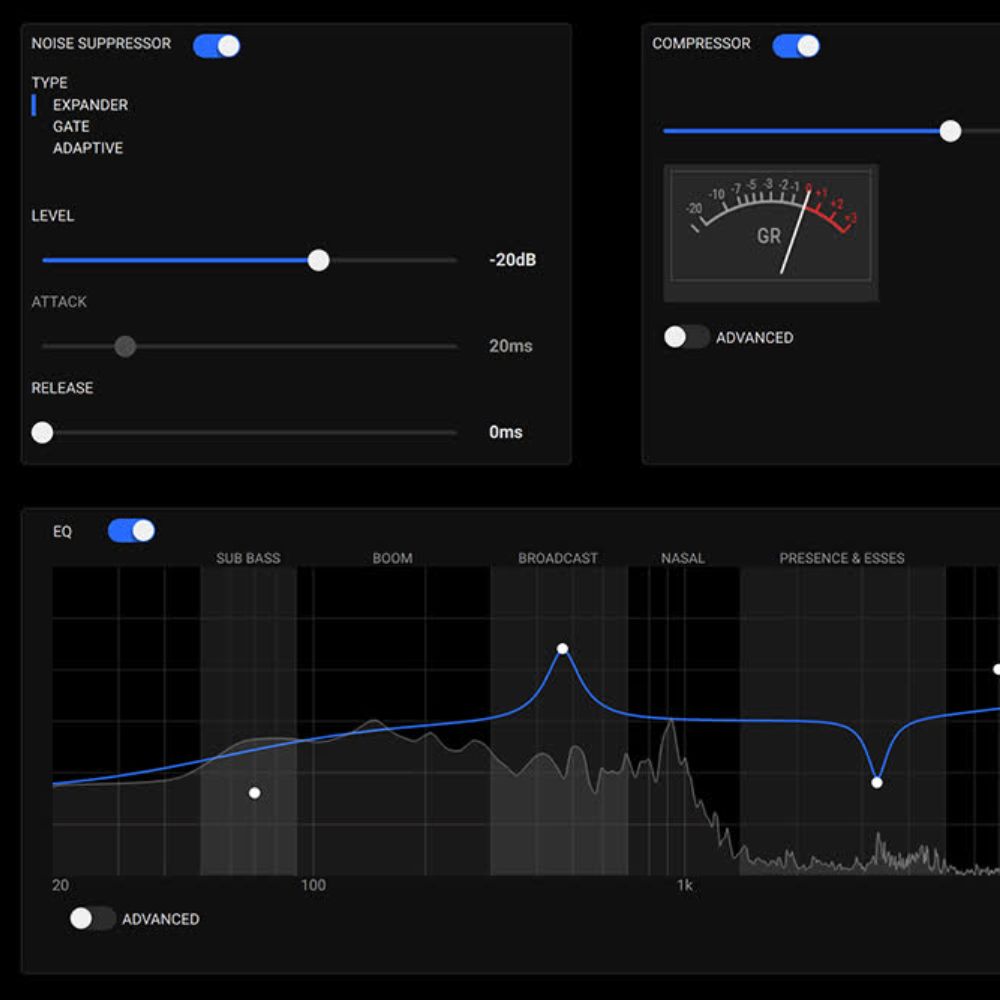1000x1000 pixels.
Task: Toggle the Noise Suppressor switch off
Action: coord(216,45)
